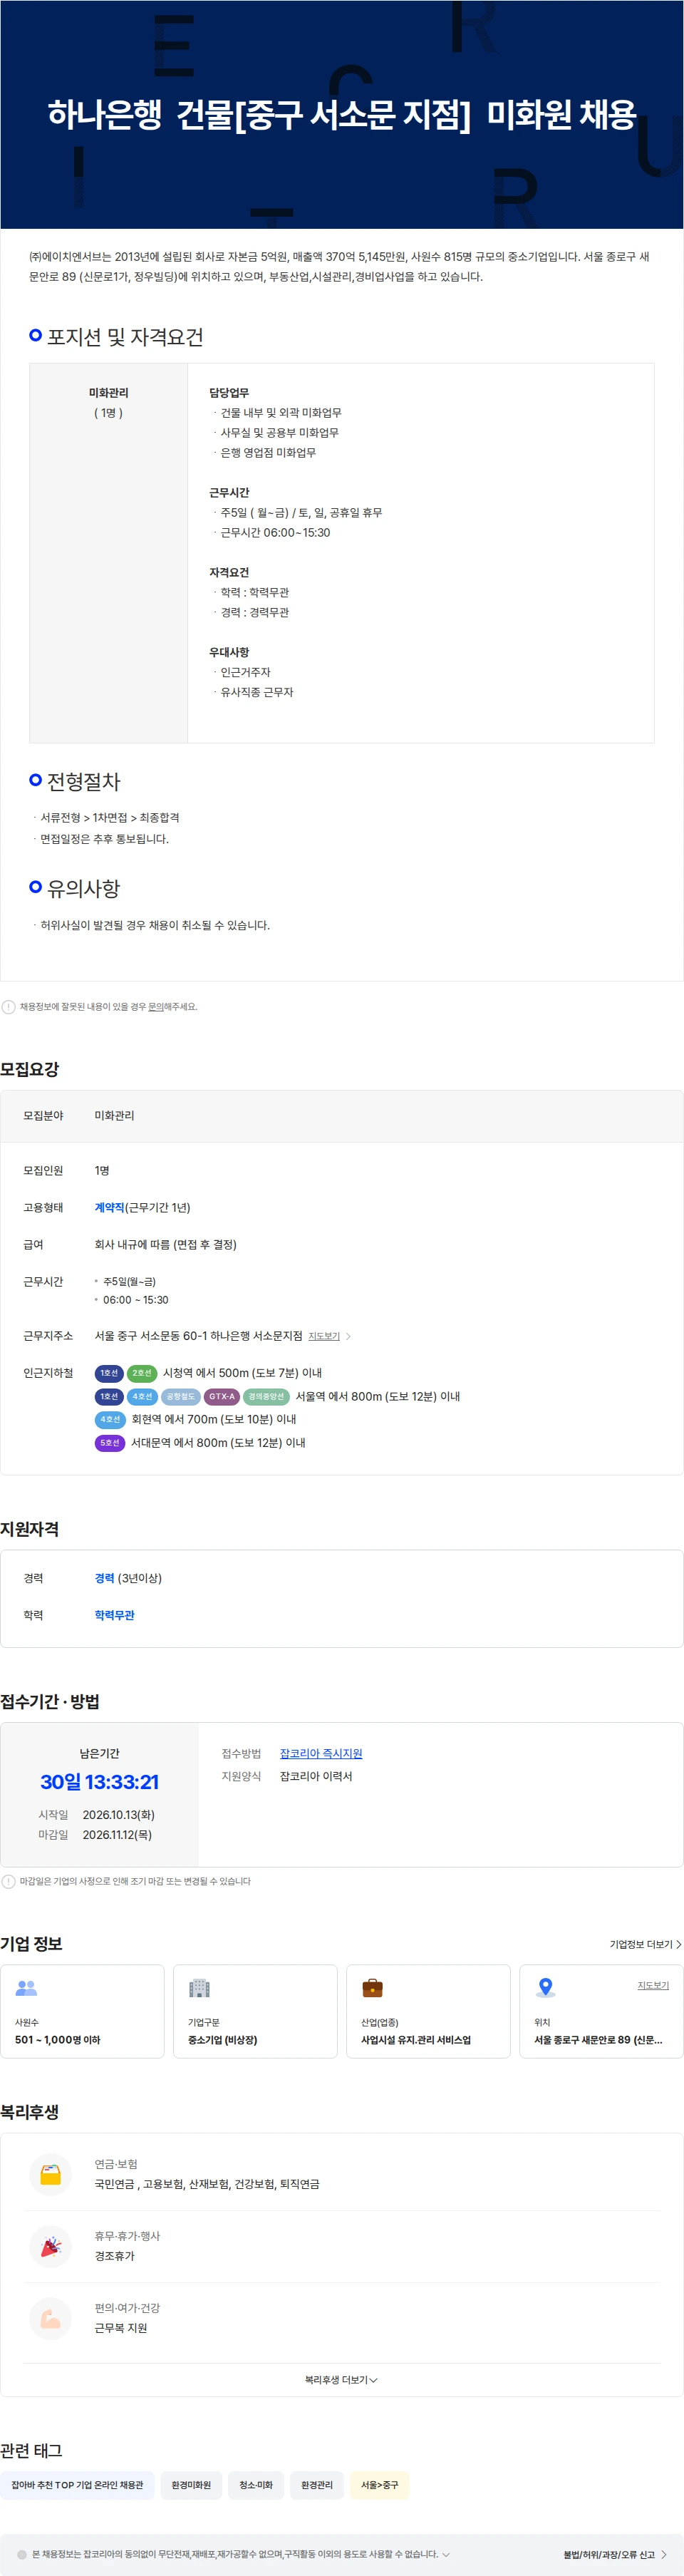The height and width of the screenshot is (2576, 684).
Task: Click the company type building icon
Action: [x=200, y=1988]
